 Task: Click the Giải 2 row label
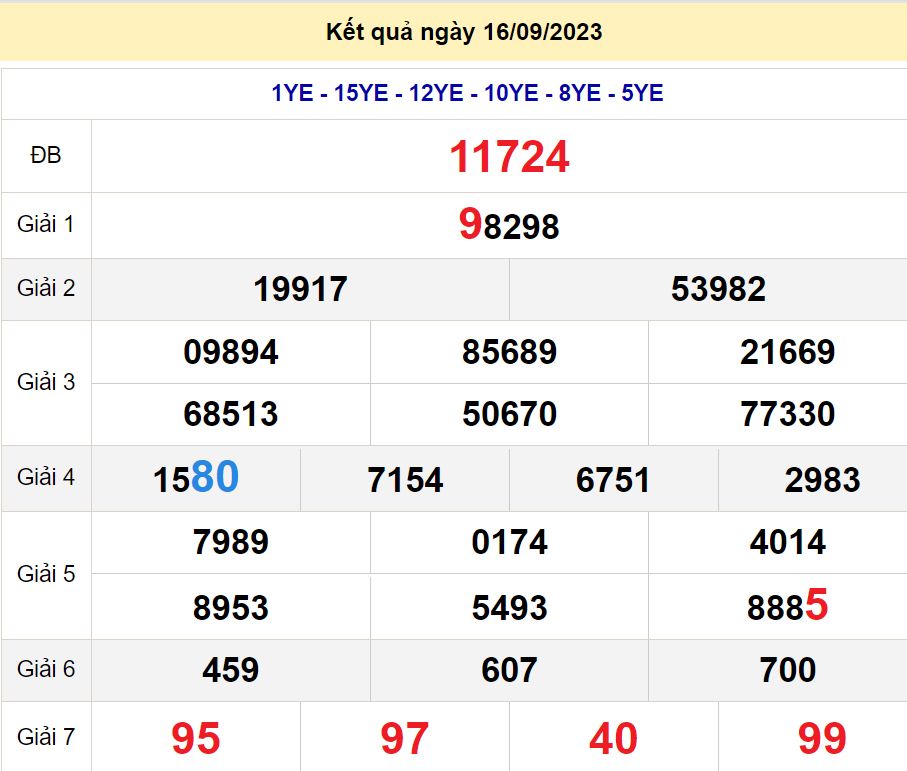(46, 288)
